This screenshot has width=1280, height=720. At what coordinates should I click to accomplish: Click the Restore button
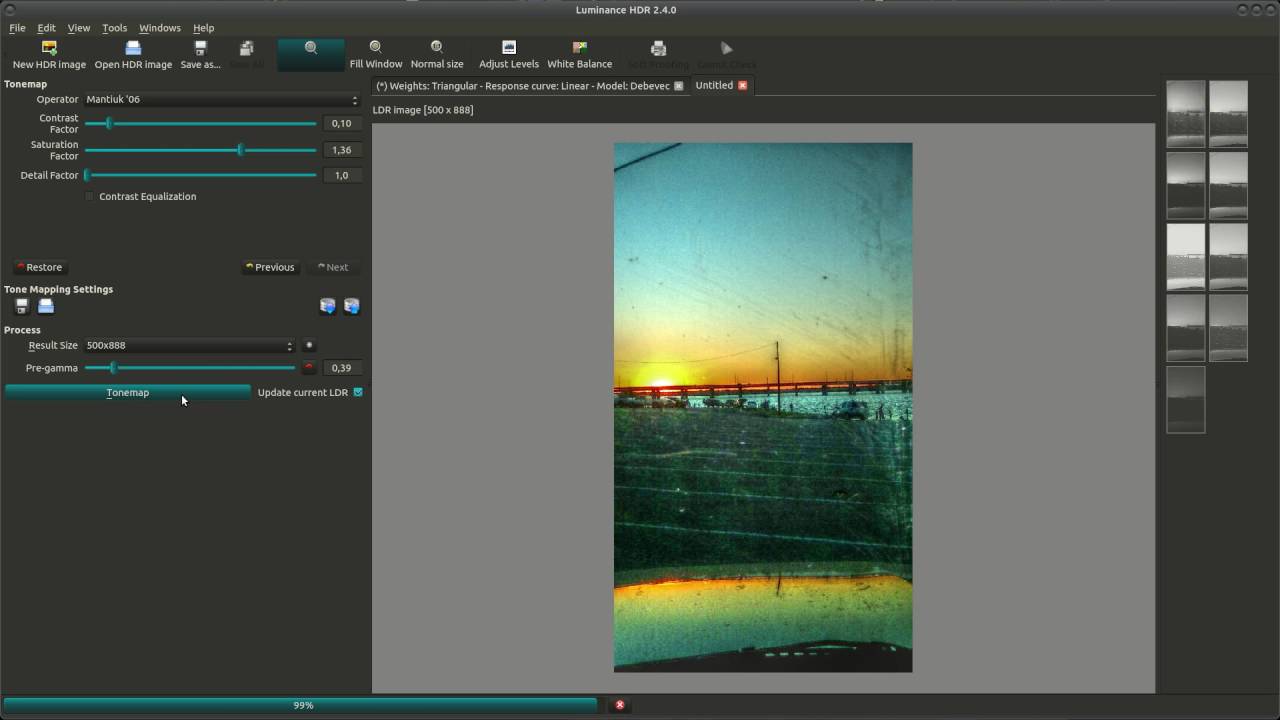(x=40, y=267)
